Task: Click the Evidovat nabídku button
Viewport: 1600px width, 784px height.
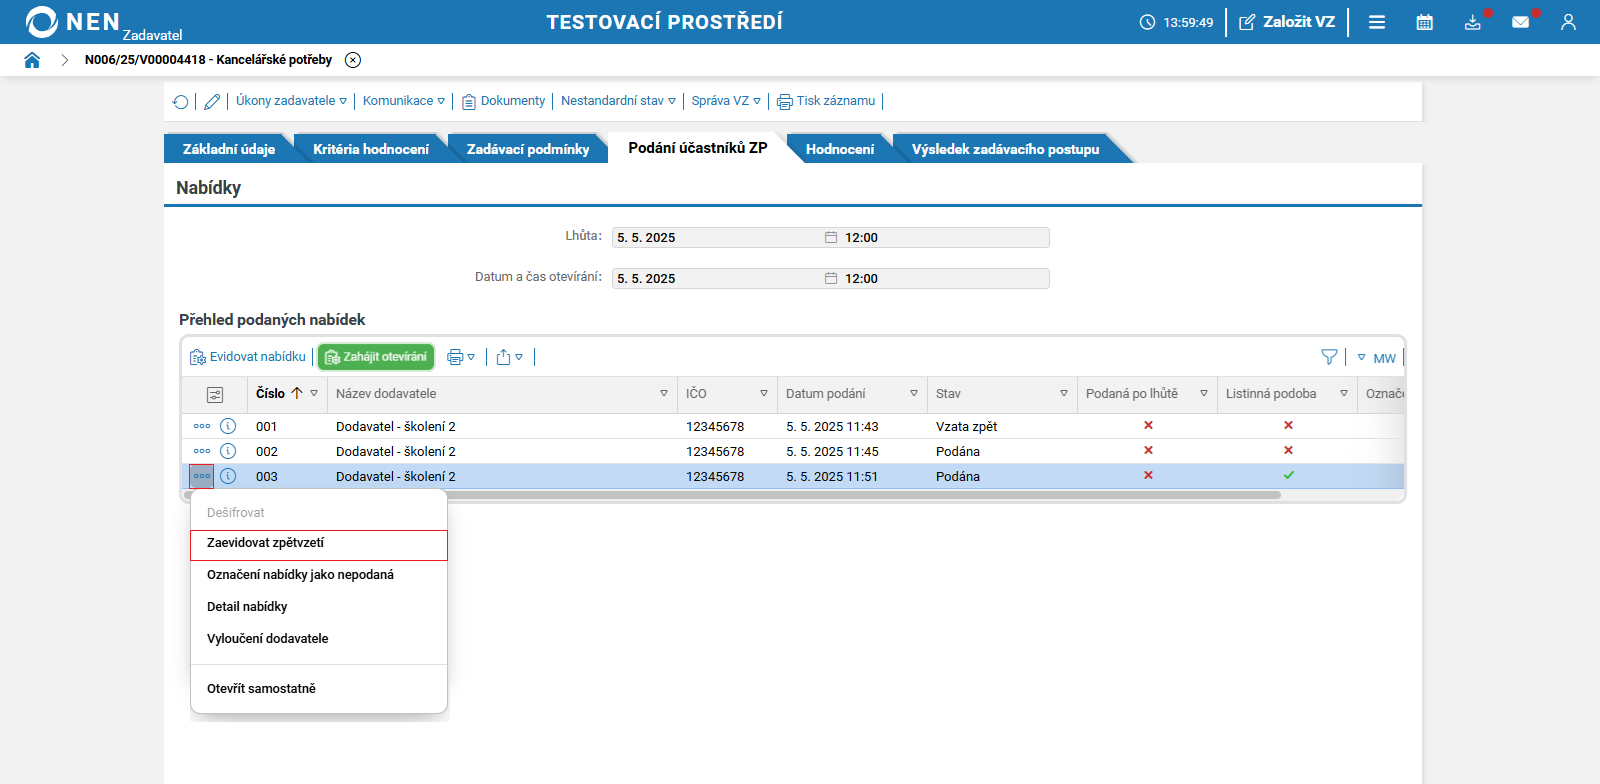Action: [249, 357]
